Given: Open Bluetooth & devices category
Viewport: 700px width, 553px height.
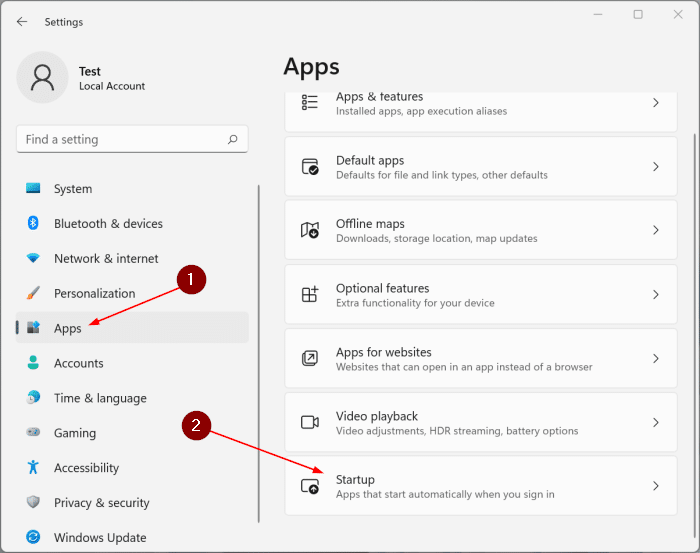Looking at the screenshot, I should click(x=132, y=223).
